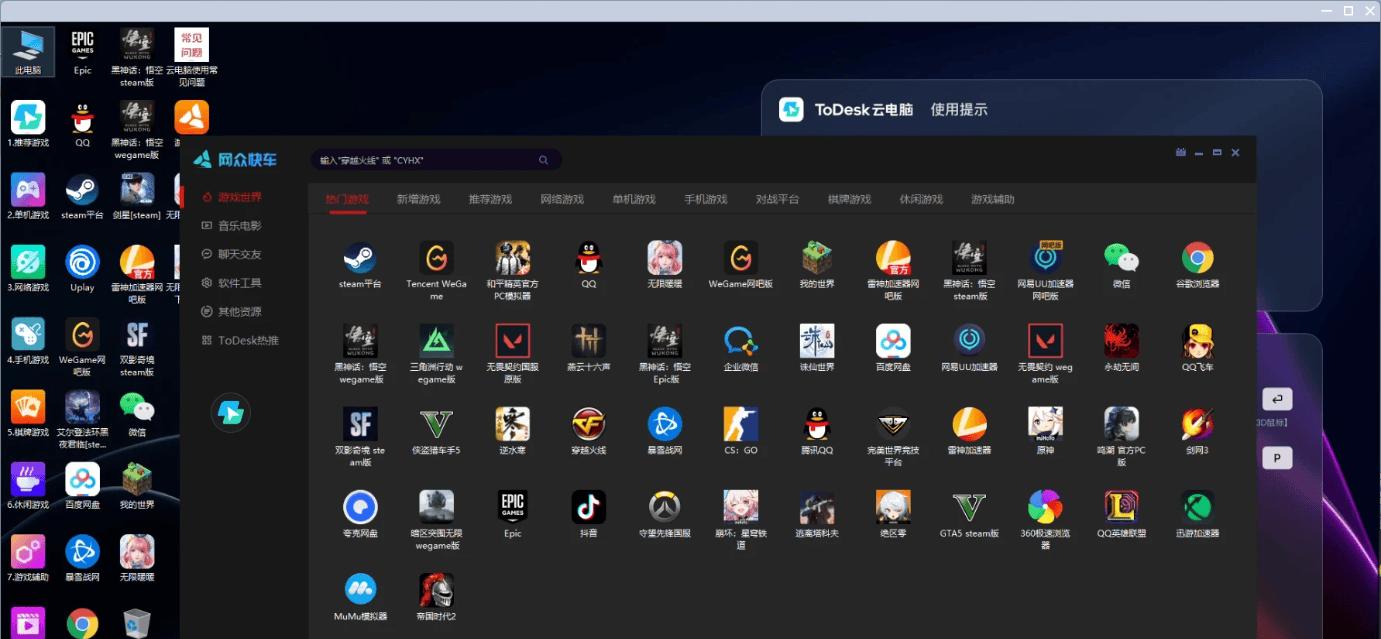Launch CS：GO game icon
The width and height of the screenshot is (1381, 639).
click(741, 424)
